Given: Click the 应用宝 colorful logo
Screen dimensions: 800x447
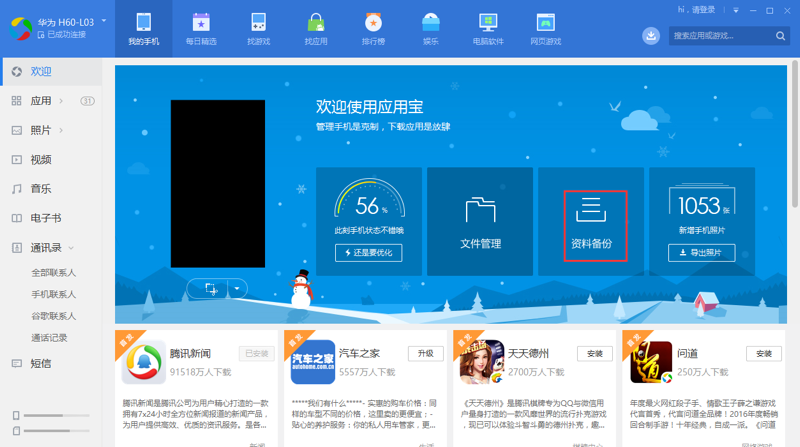Looking at the screenshot, I should click(x=20, y=28).
